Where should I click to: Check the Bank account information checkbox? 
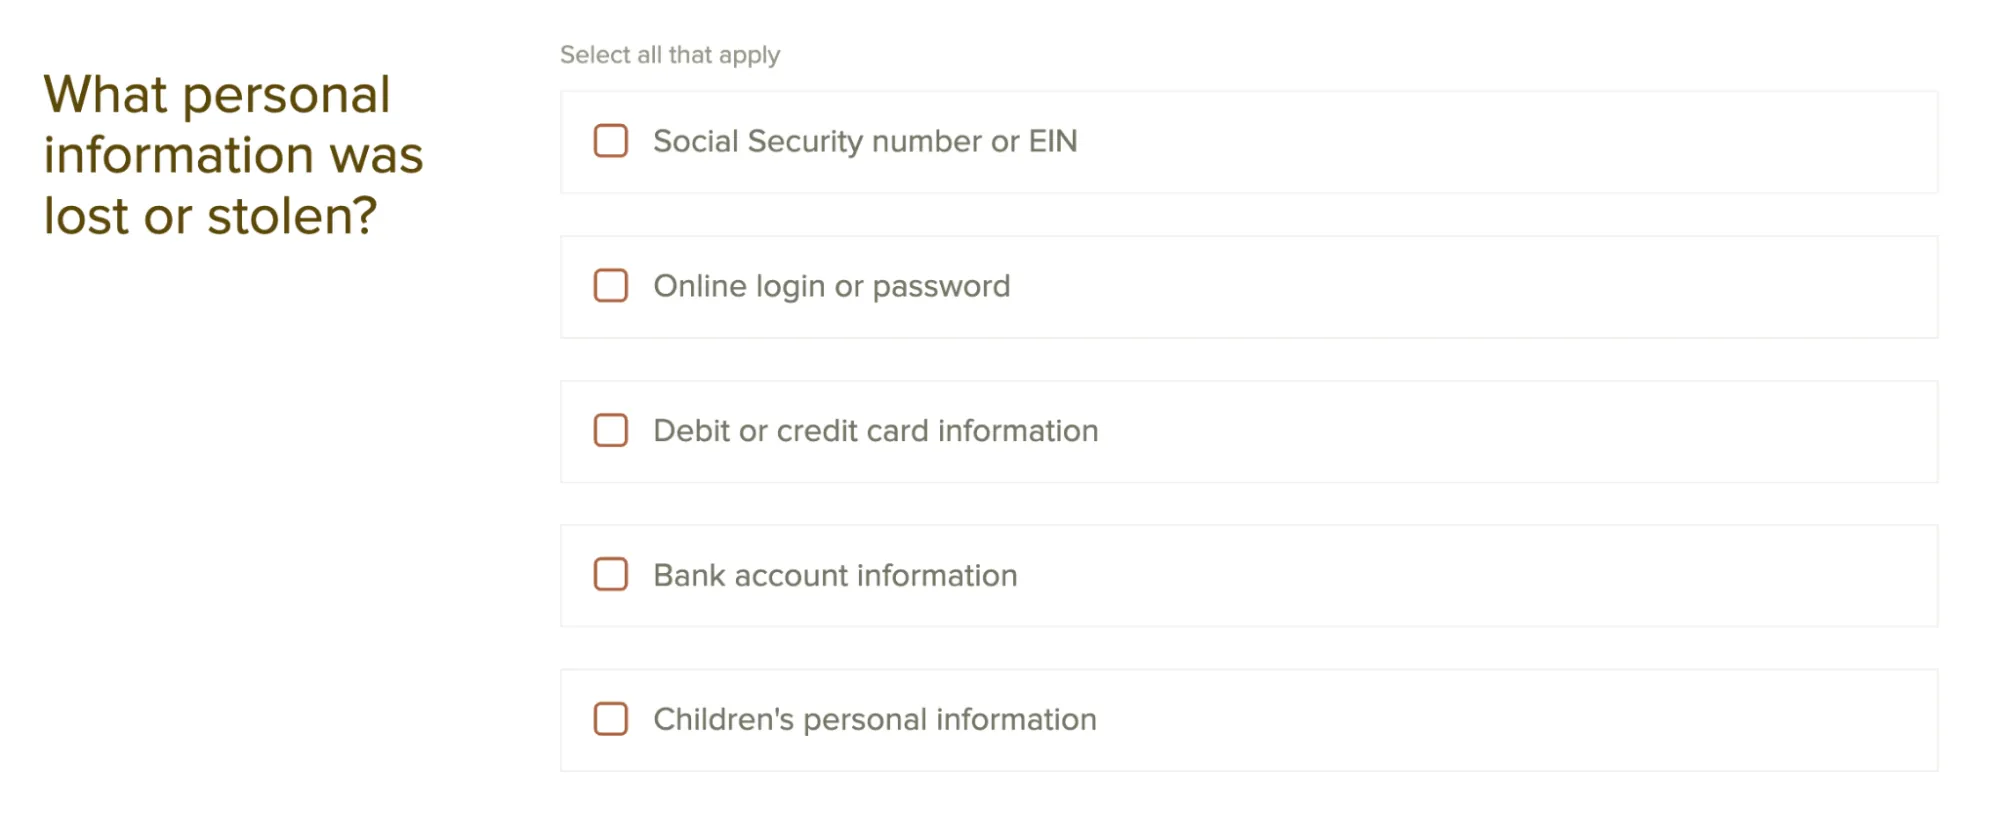click(x=610, y=575)
